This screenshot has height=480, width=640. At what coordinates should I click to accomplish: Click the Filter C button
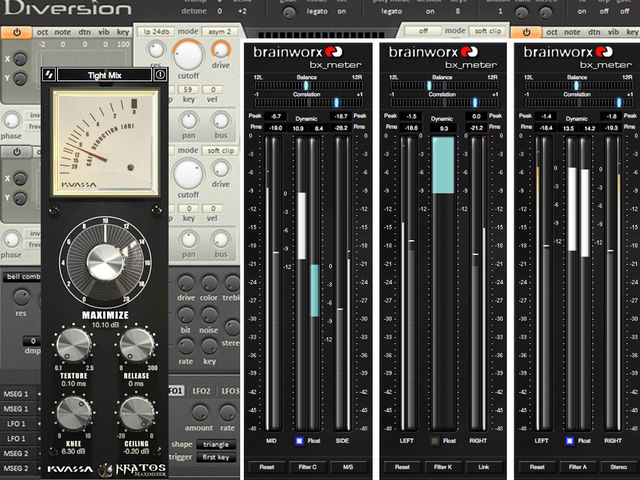[x=307, y=467]
